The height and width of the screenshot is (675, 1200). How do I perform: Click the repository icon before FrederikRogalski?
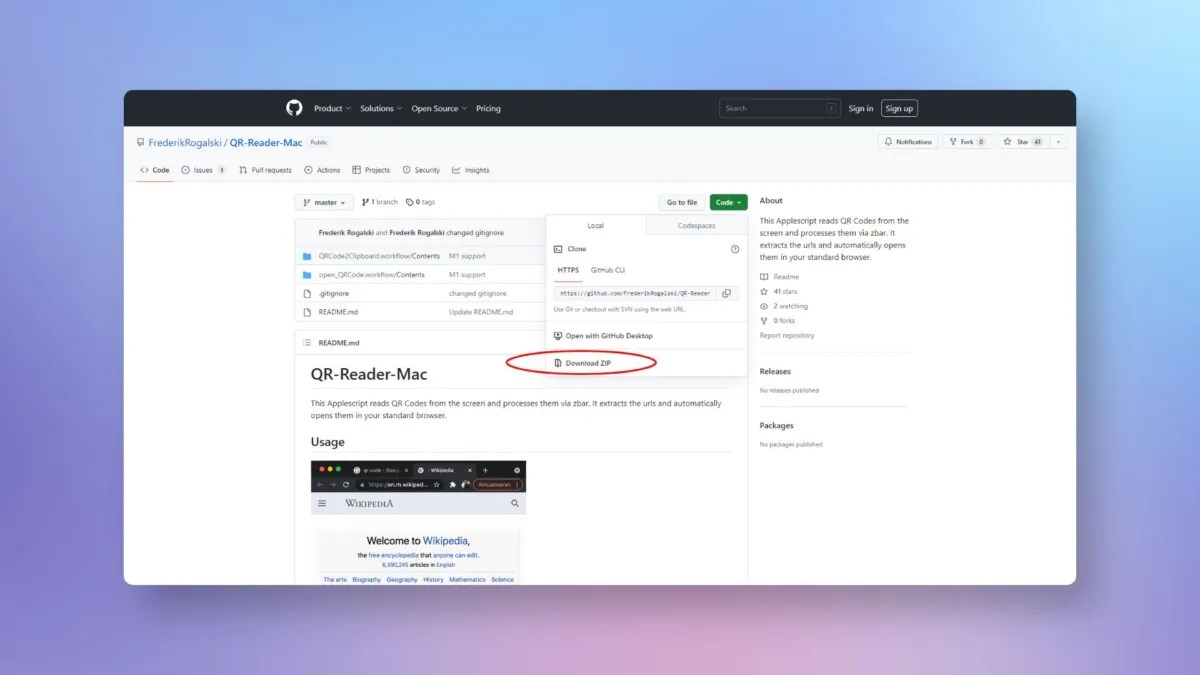[x=141, y=143]
